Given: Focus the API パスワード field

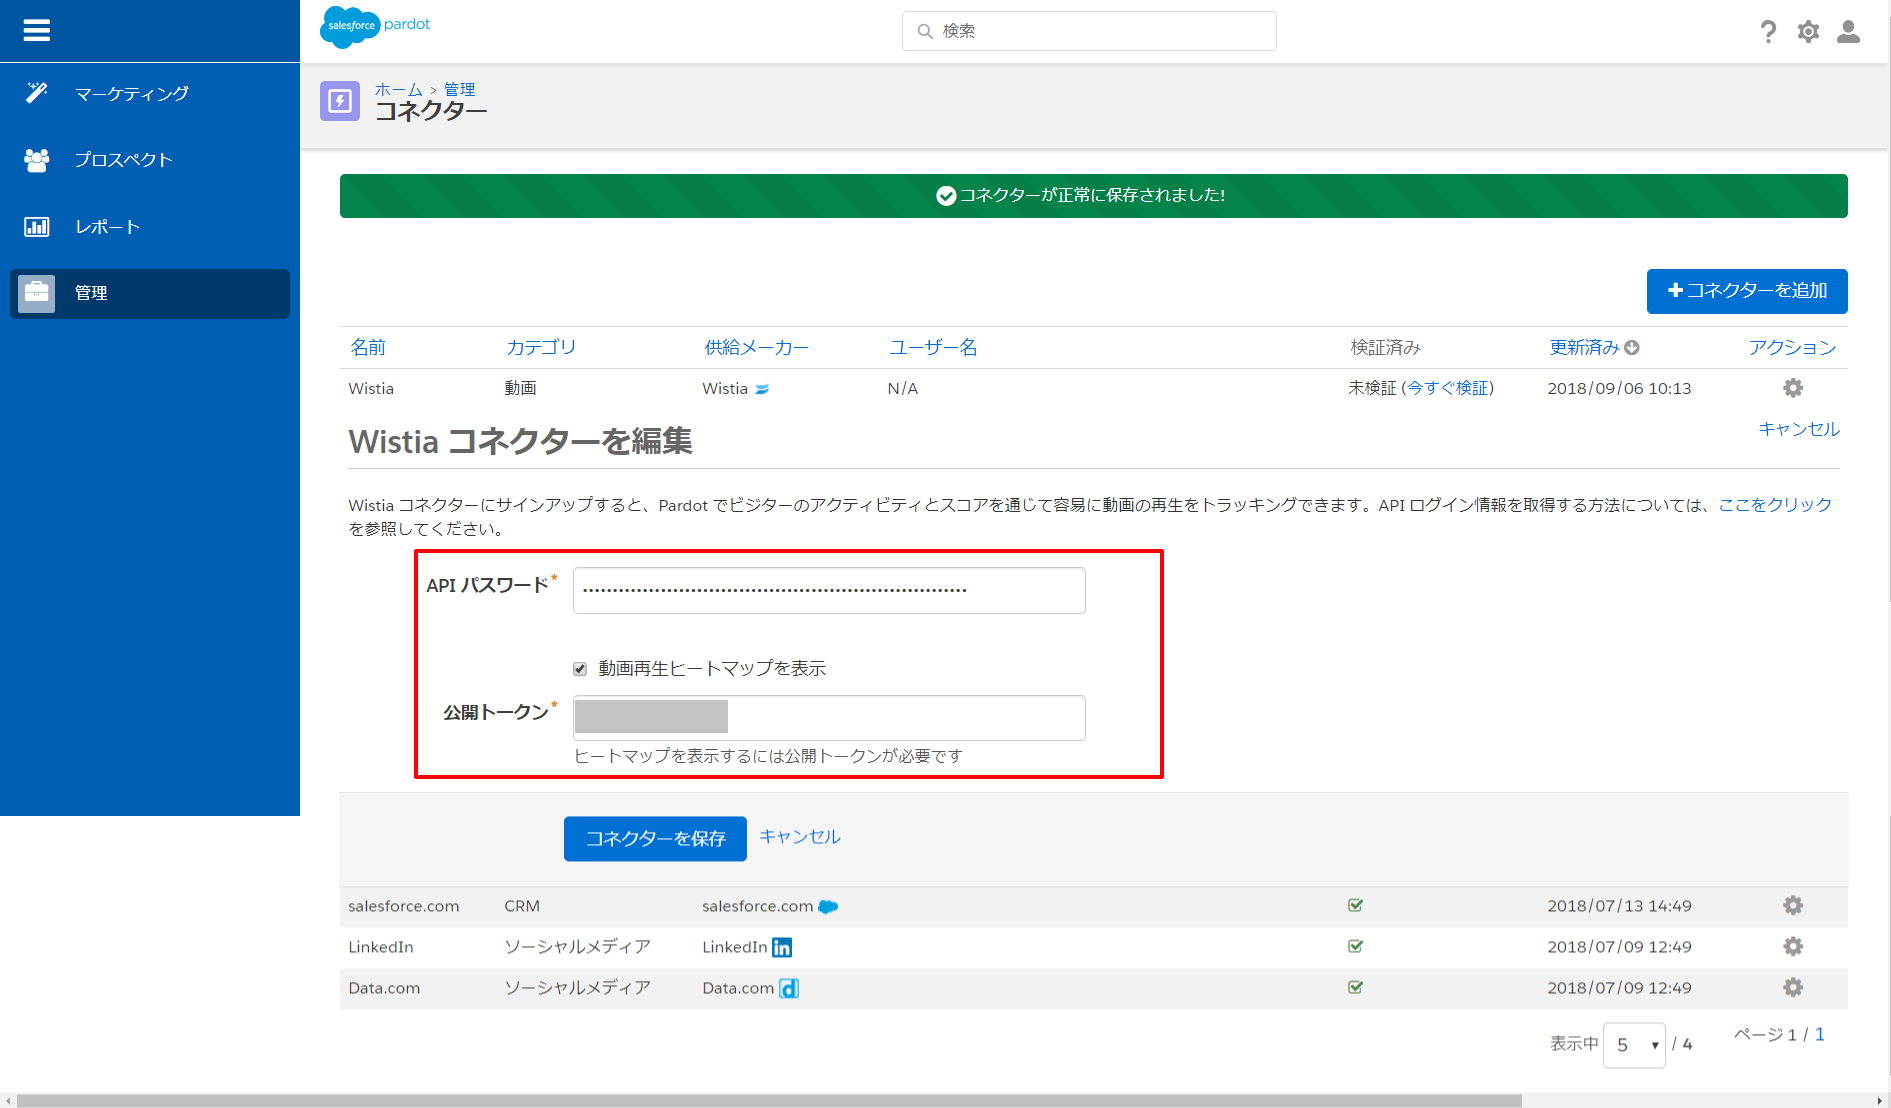Looking at the screenshot, I should coord(828,590).
